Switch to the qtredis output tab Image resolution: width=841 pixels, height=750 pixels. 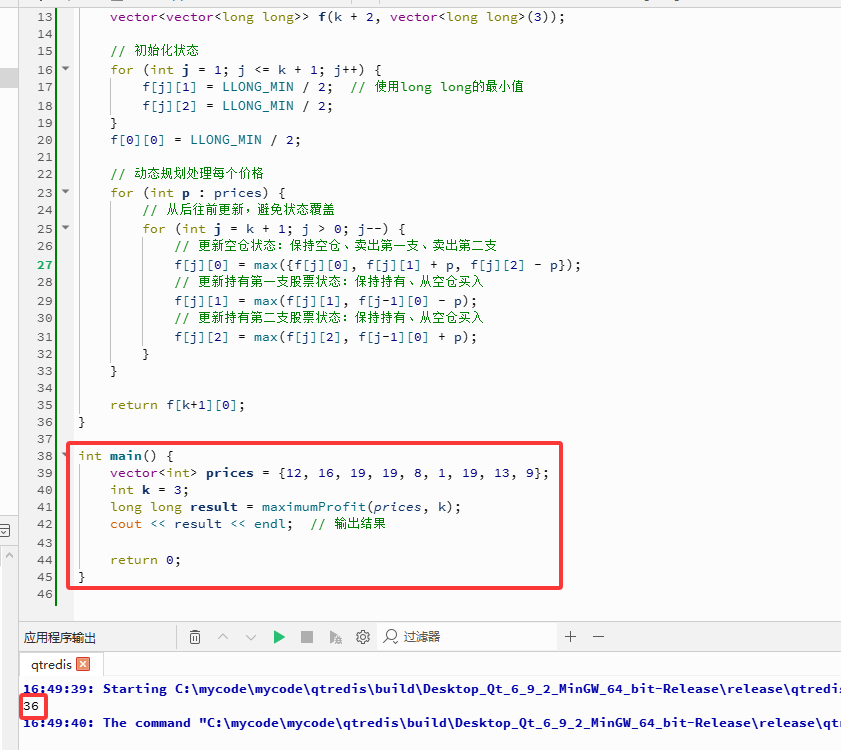tap(51, 665)
